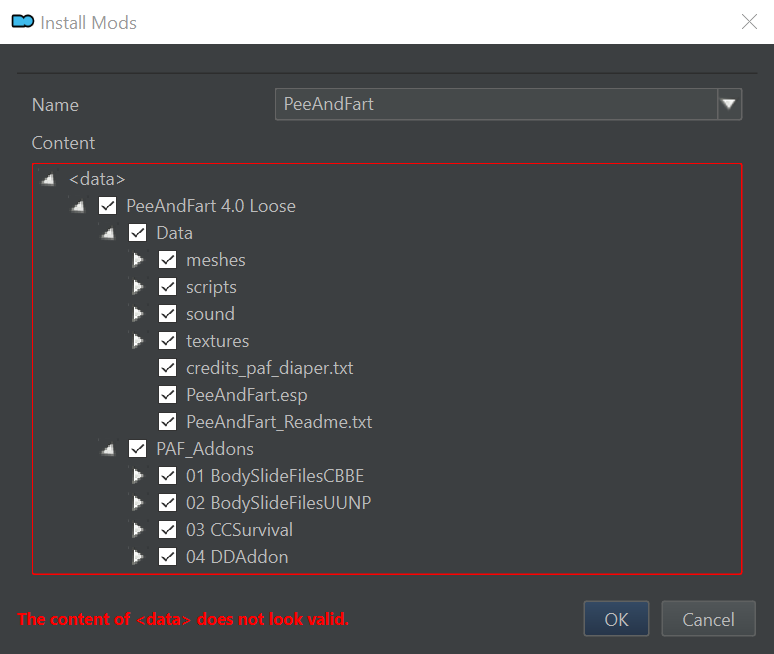
Task: Toggle the scripts checkbox
Action: [167, 287]
